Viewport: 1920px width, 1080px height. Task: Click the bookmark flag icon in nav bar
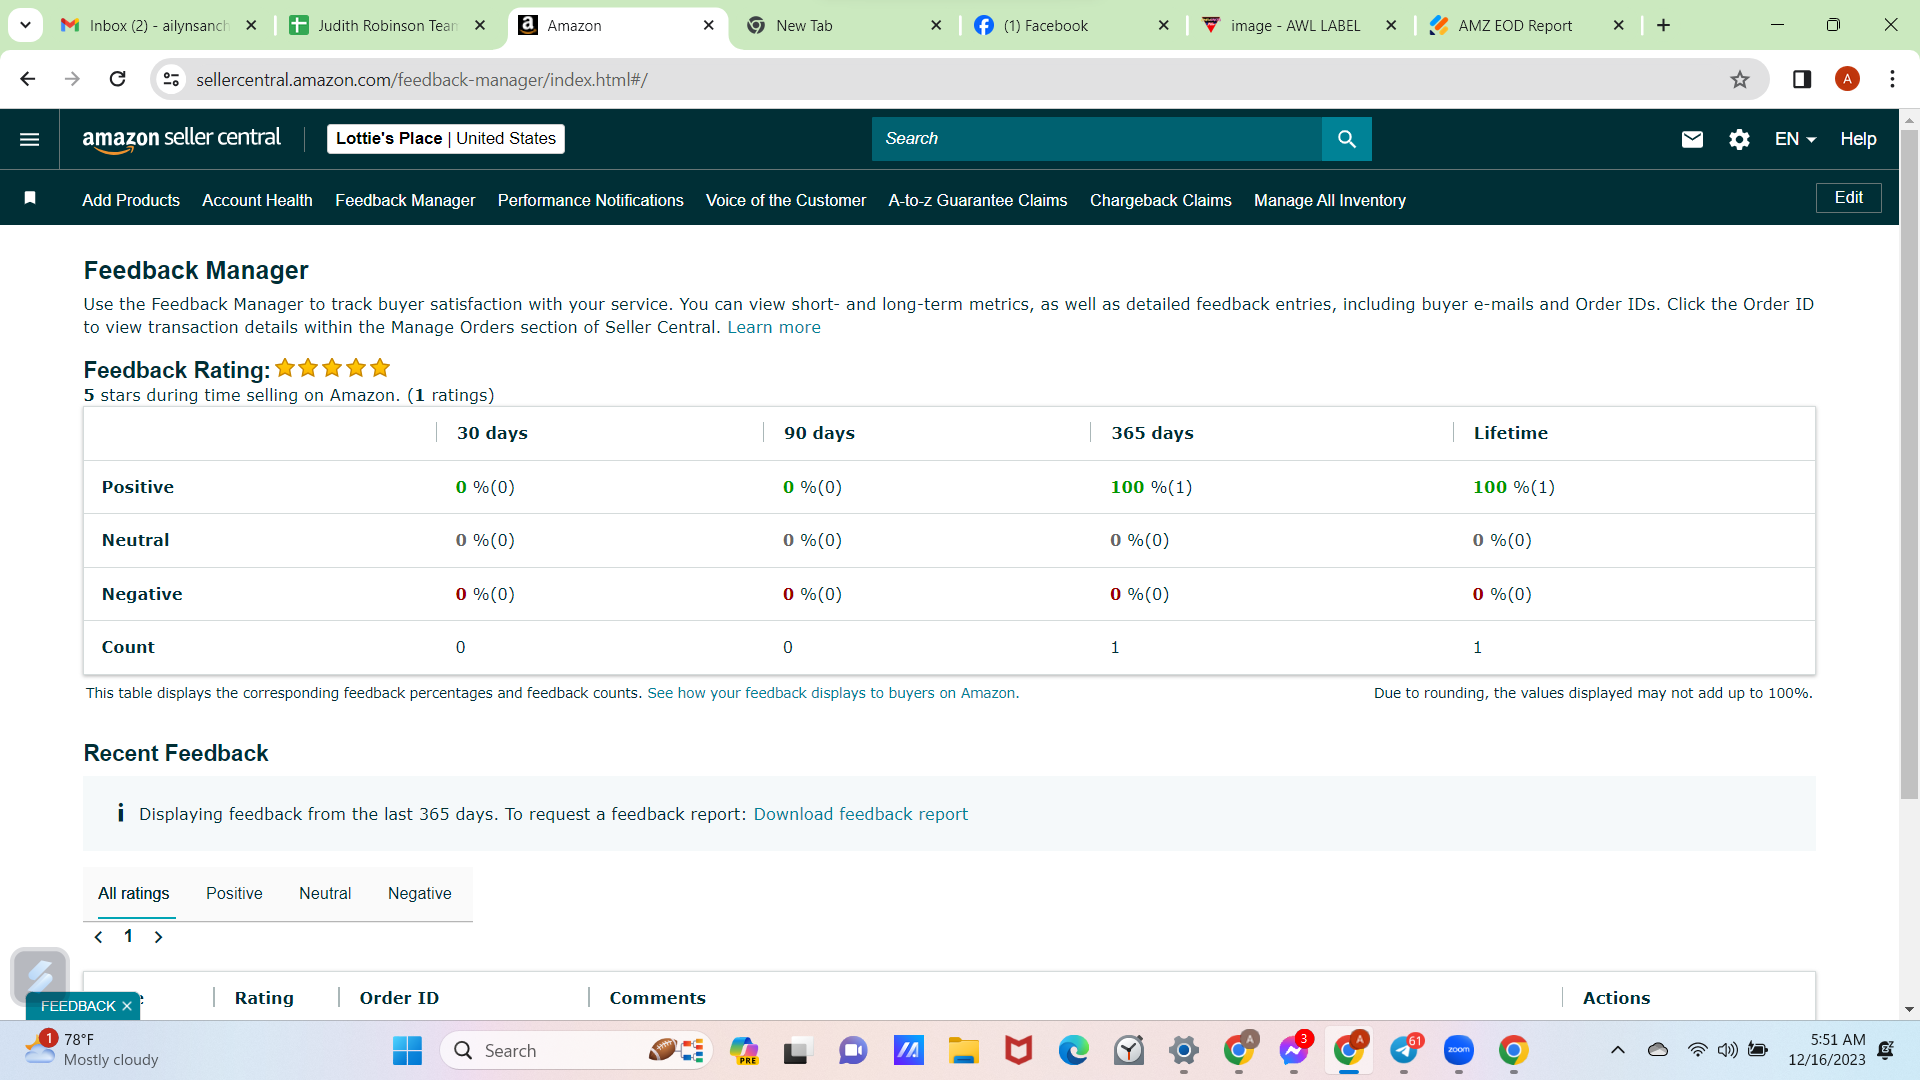click(x=30, y=198)
